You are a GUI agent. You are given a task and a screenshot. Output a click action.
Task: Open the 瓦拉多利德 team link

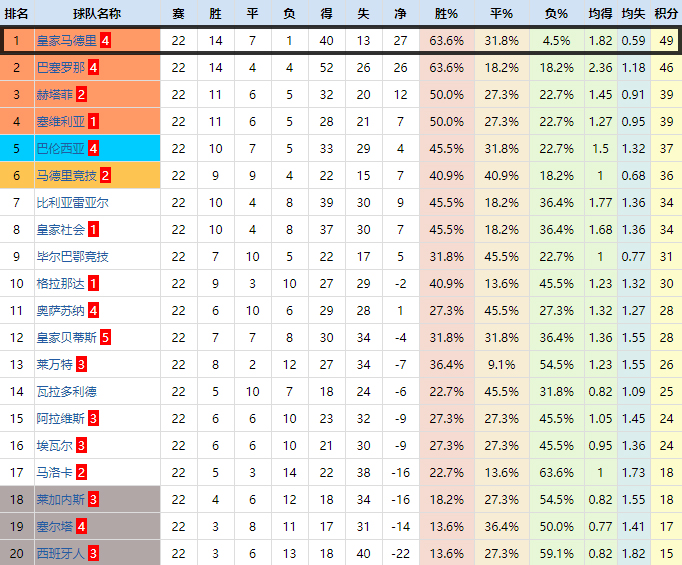click(67, 391)
